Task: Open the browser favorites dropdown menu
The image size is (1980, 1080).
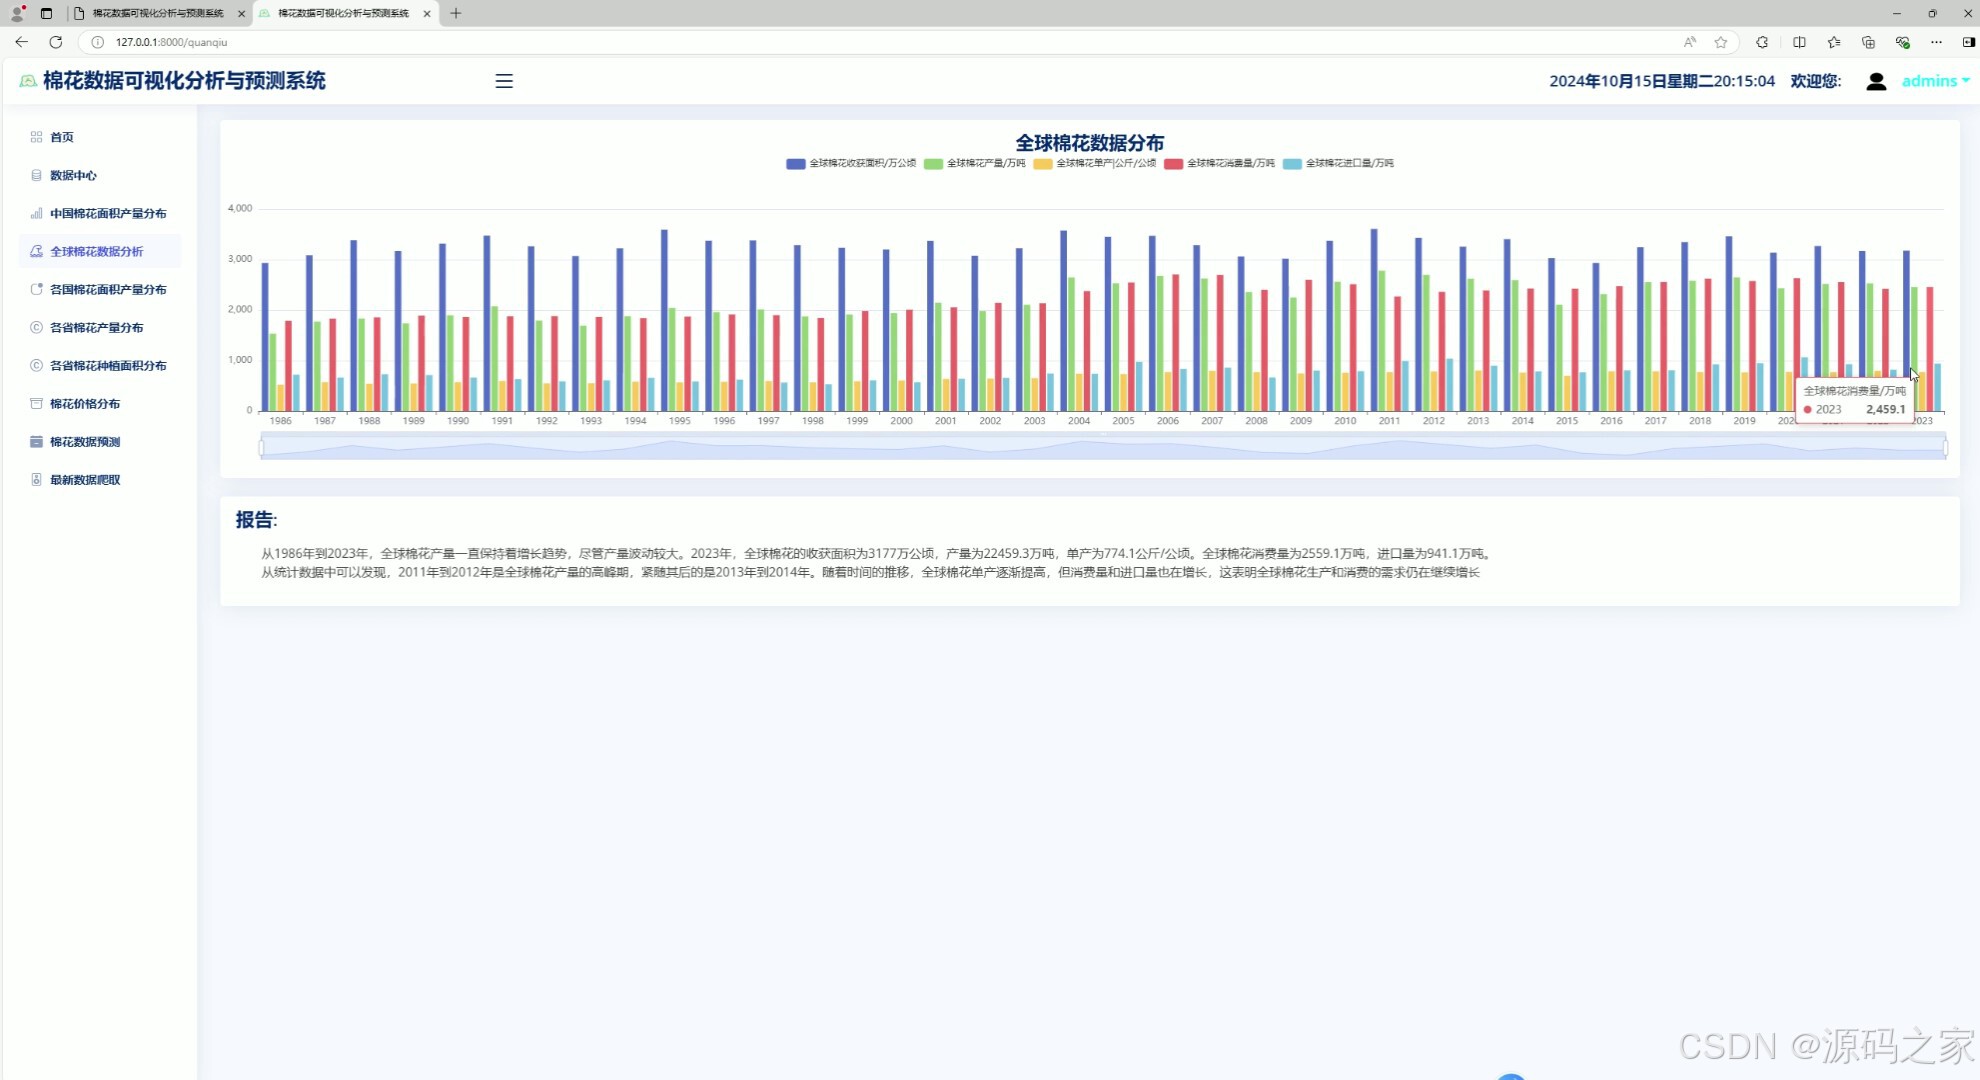Action: pyautogui.click(x=1833, y=42)
